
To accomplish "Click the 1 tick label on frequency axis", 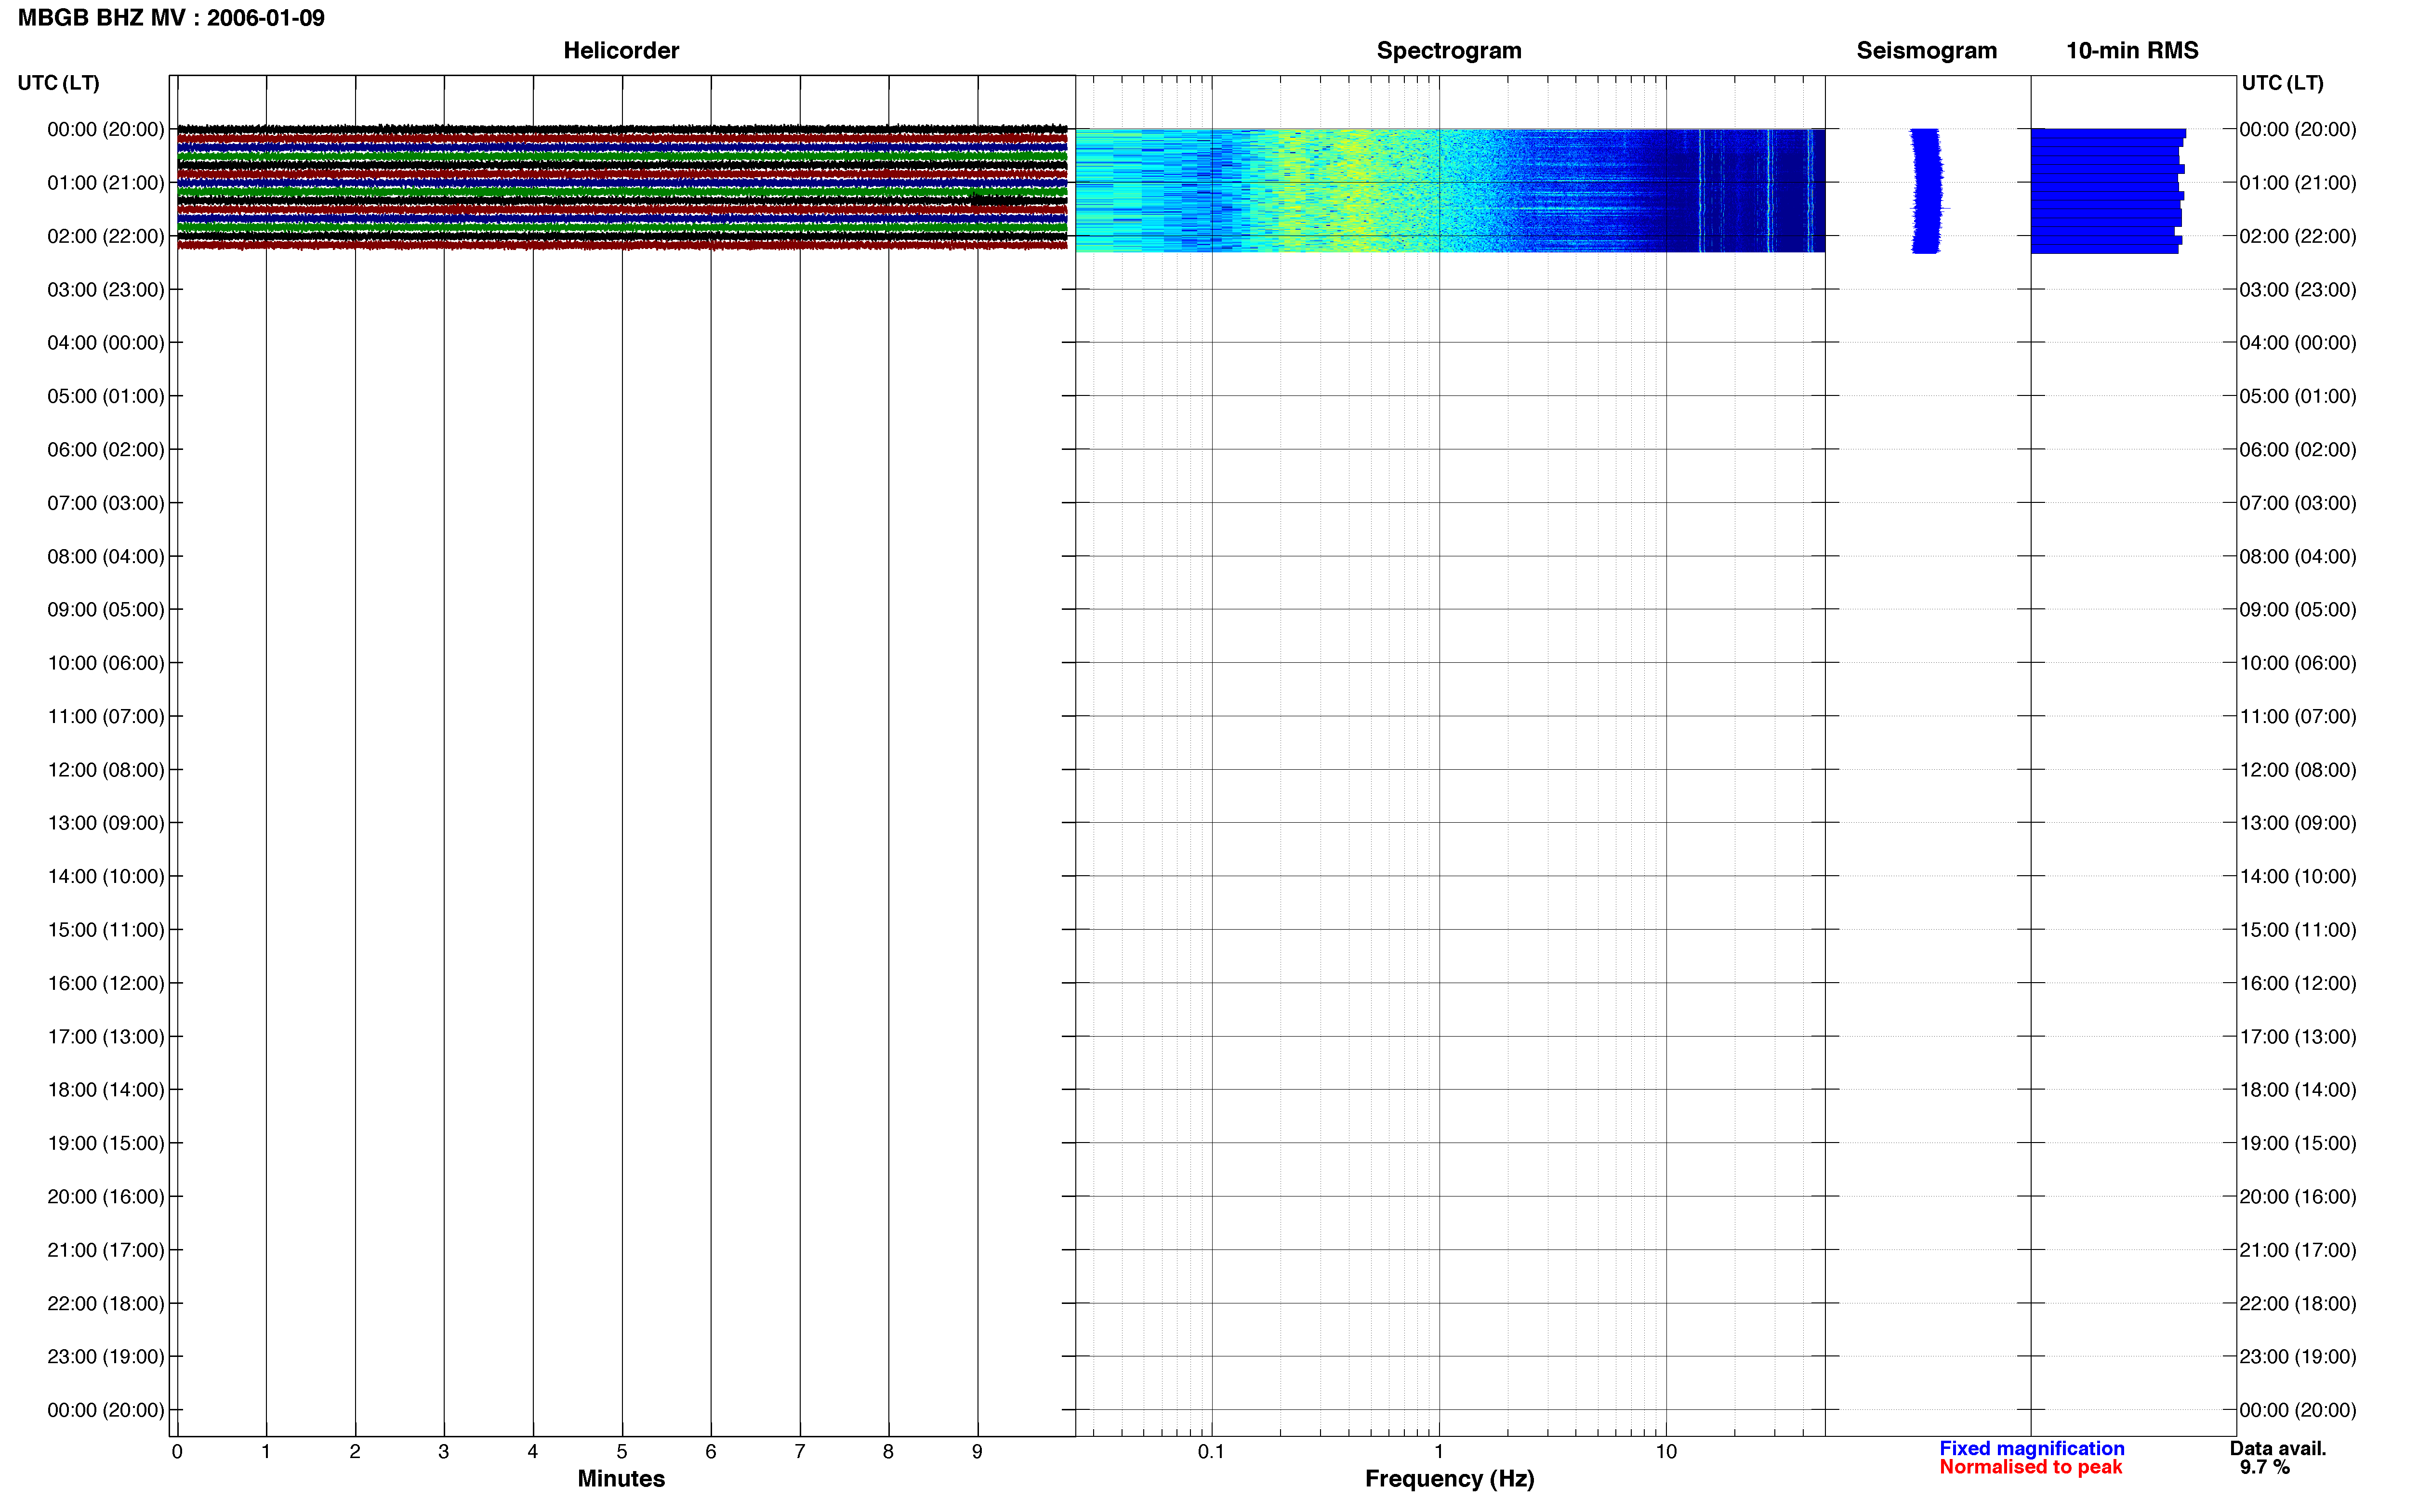I will (x=1439, y=1452).
